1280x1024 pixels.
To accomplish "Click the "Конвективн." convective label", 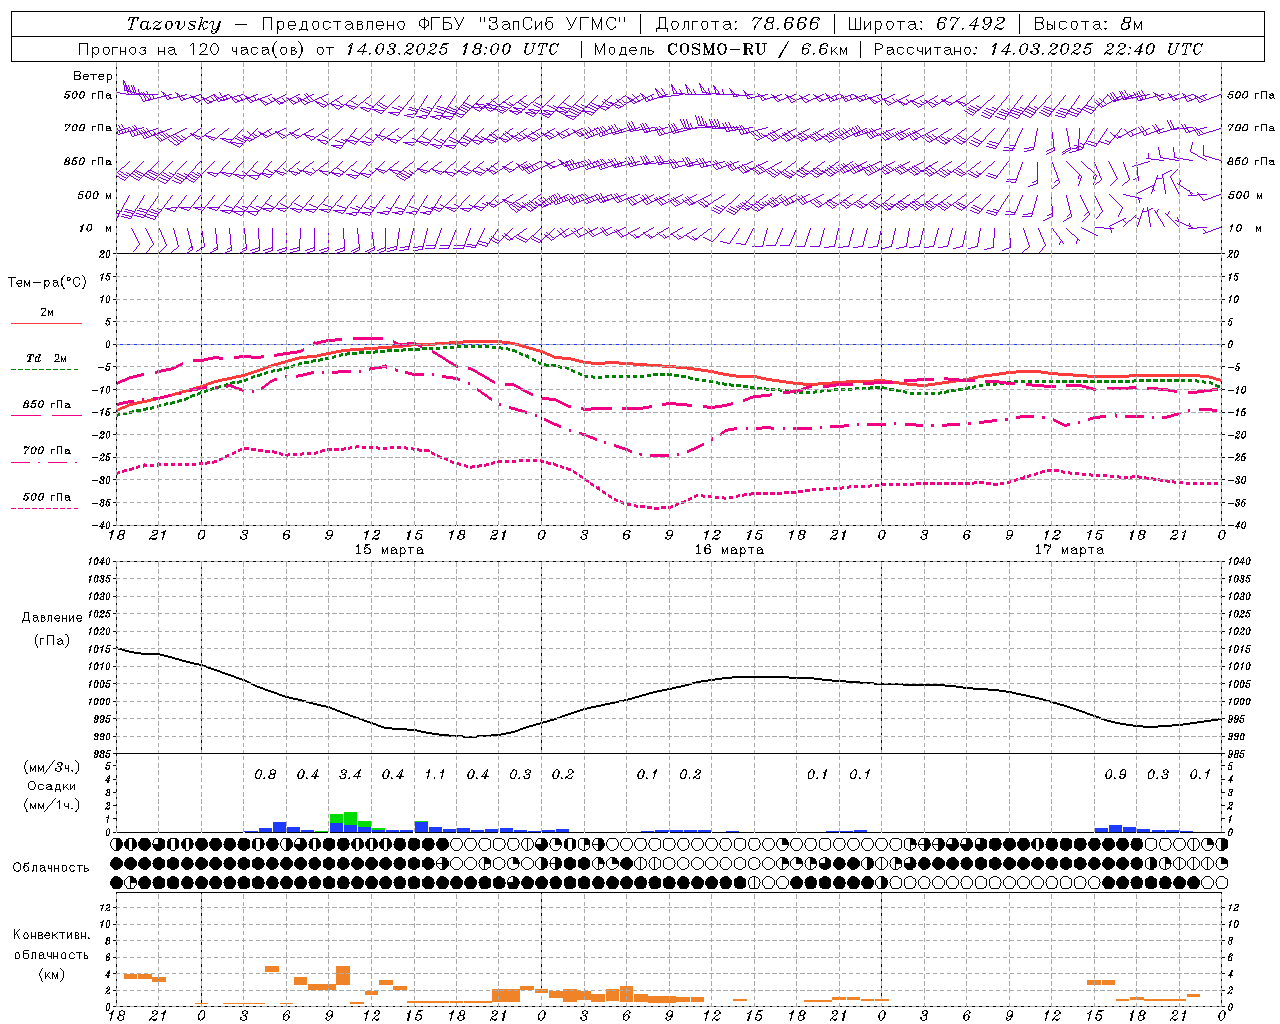I will pos(51,935).
